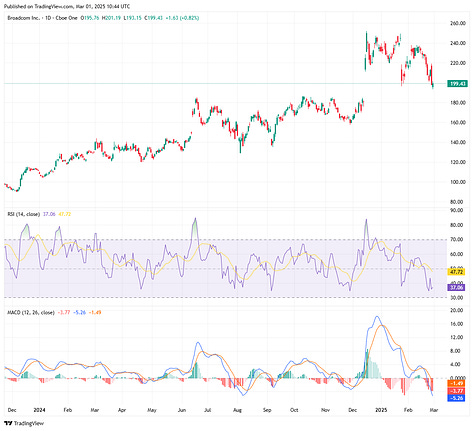Click the 12.00 label on MACD axis

456,337
